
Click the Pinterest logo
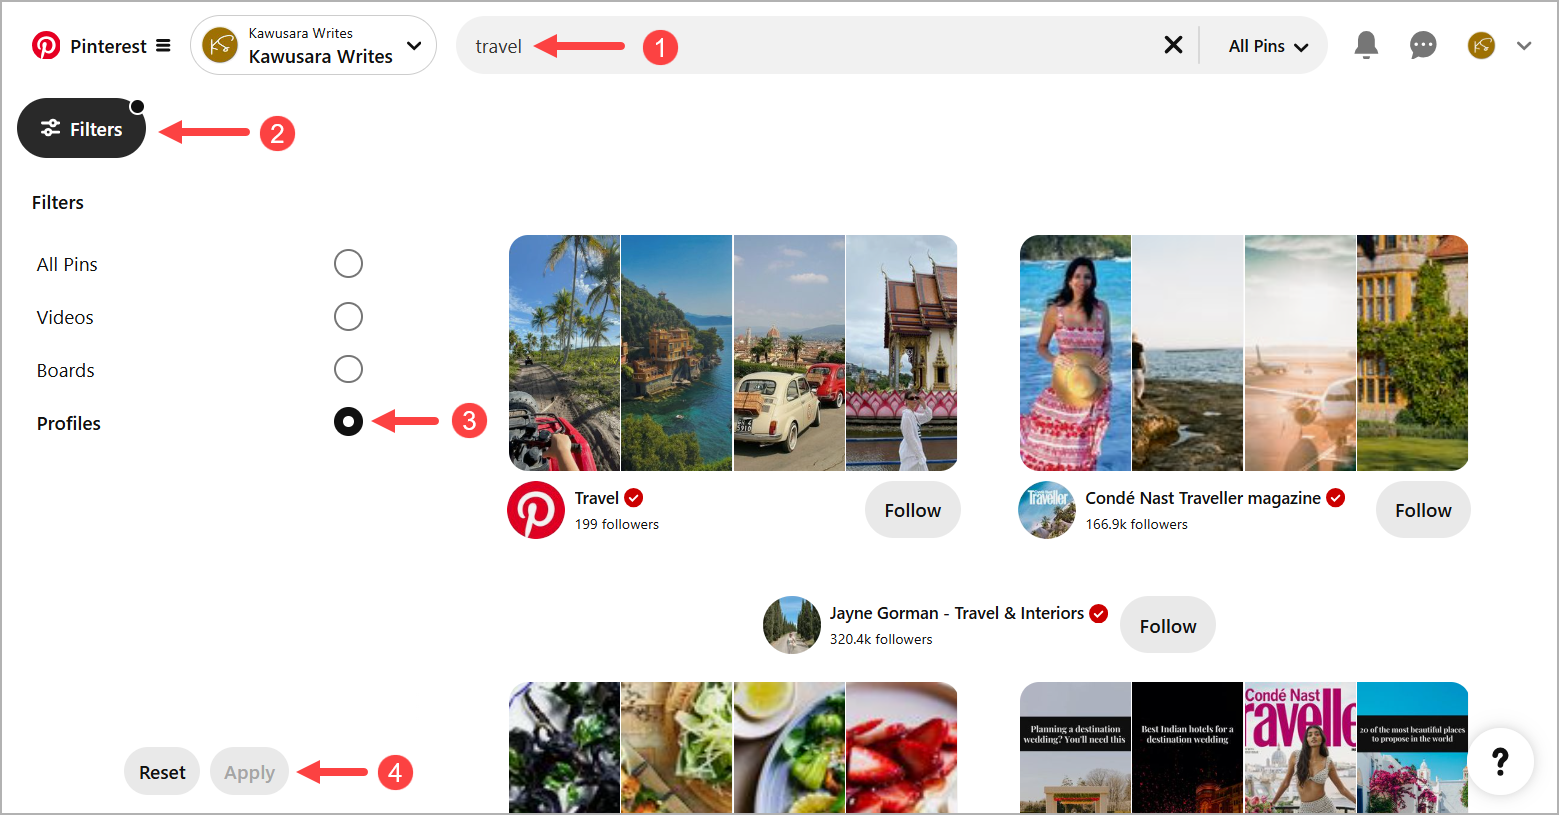click(45, 45)
